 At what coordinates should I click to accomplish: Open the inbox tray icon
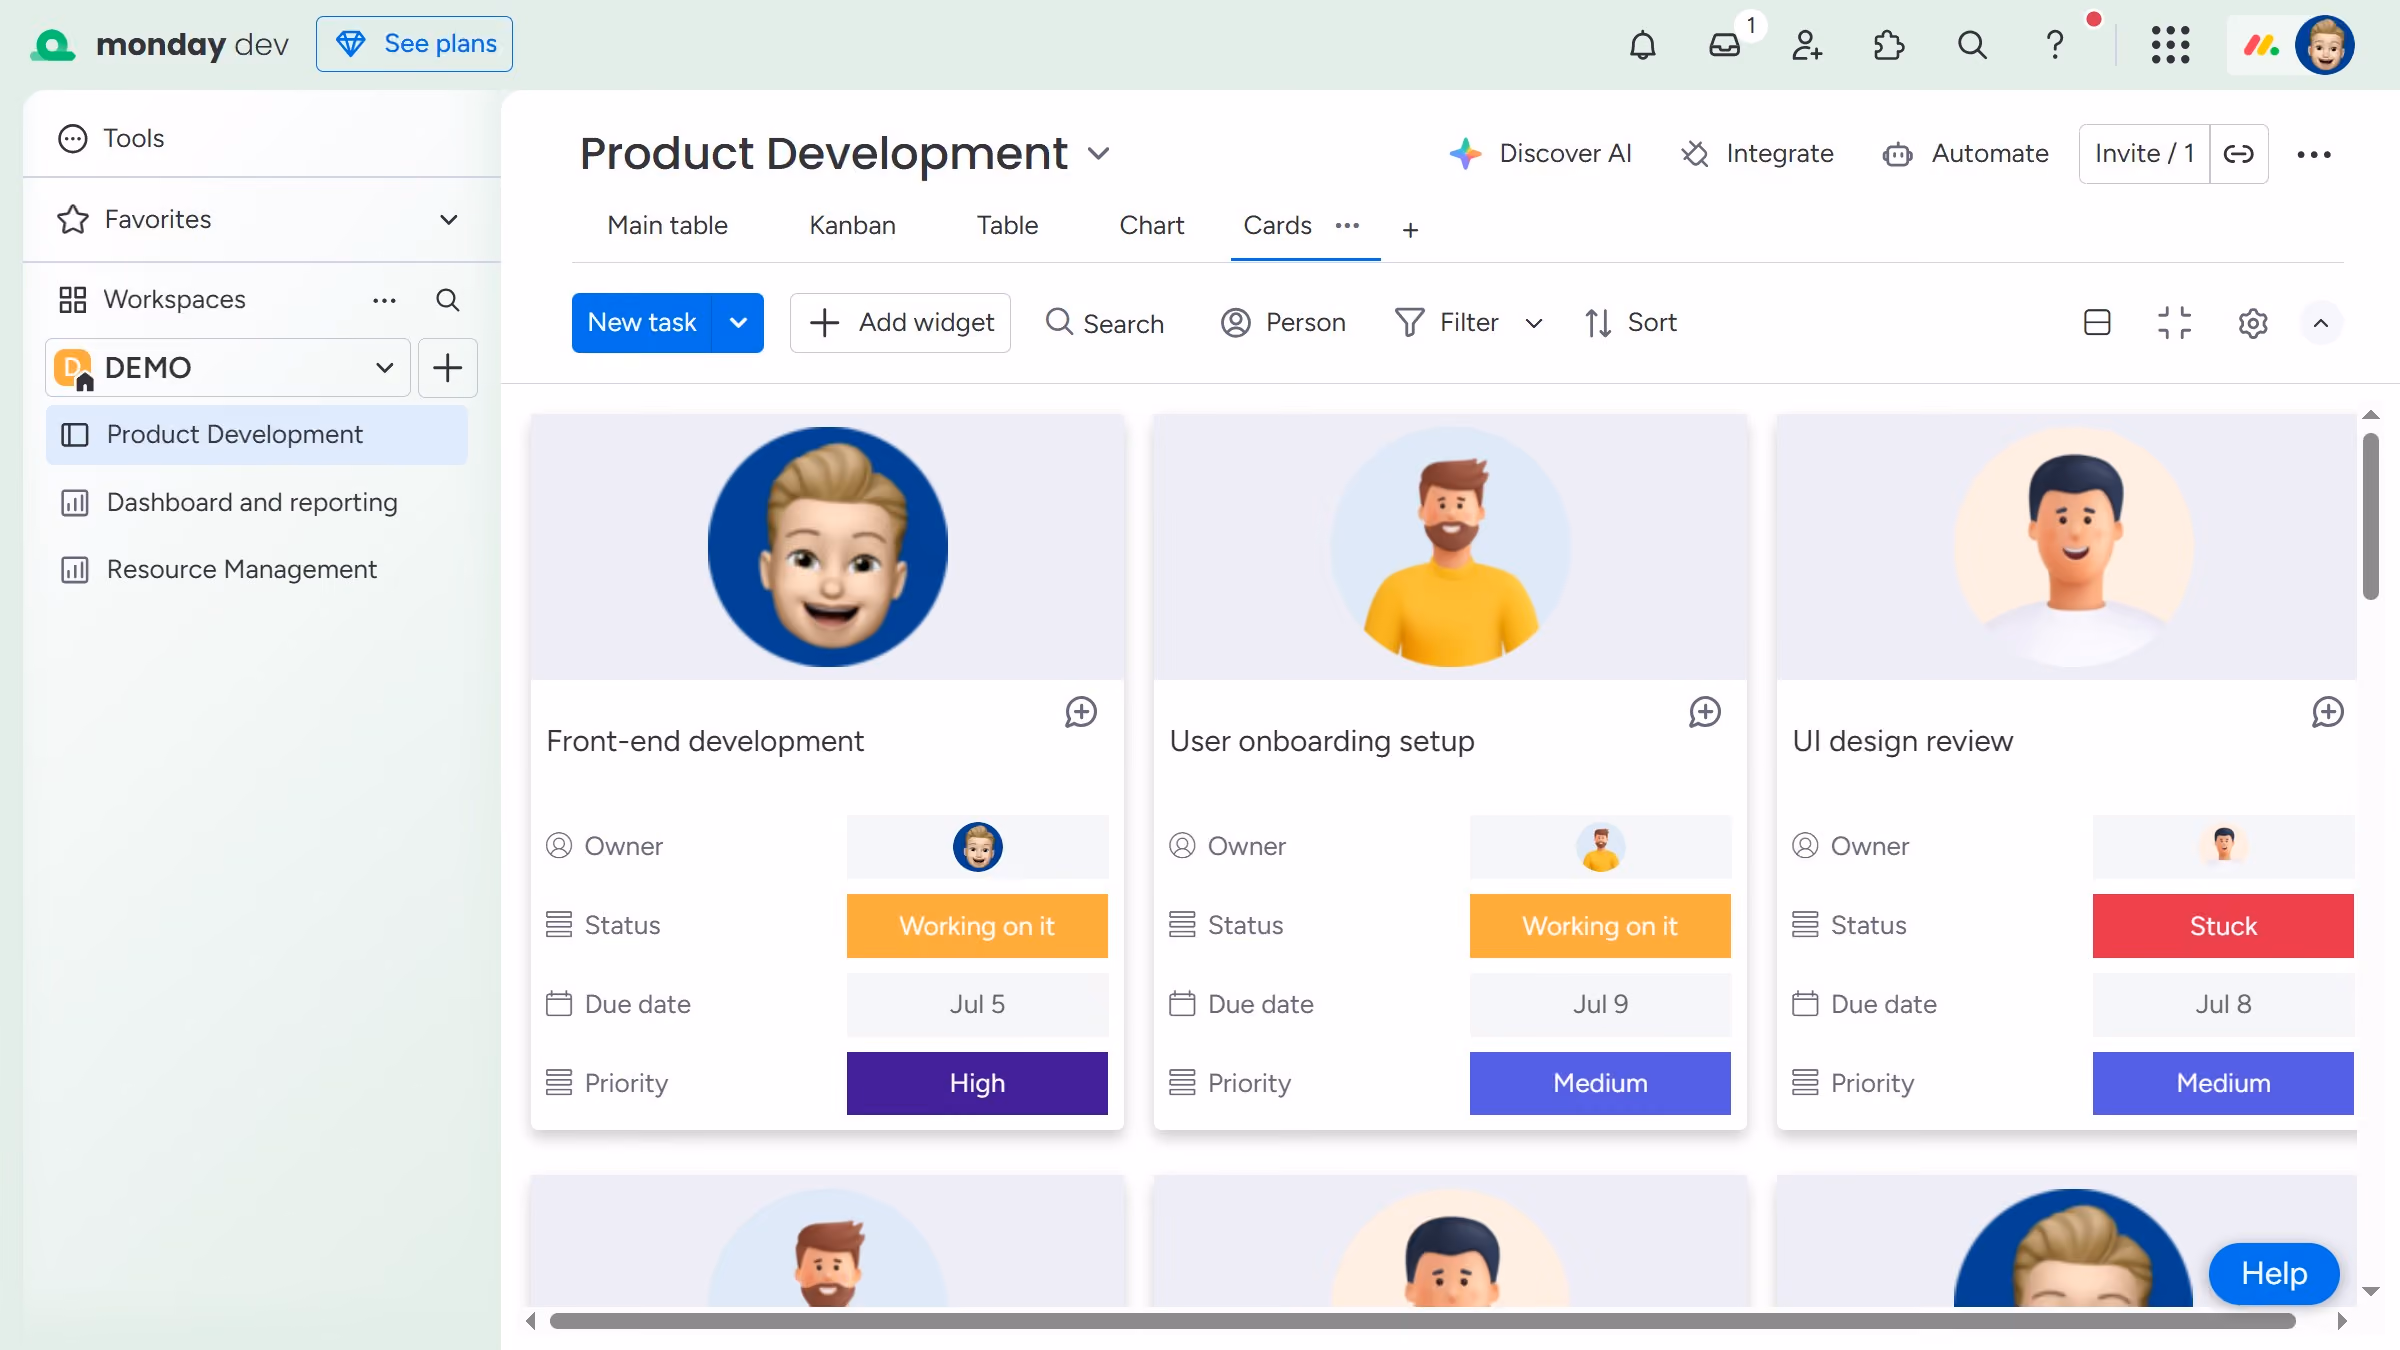click(x=1725, y=45)
